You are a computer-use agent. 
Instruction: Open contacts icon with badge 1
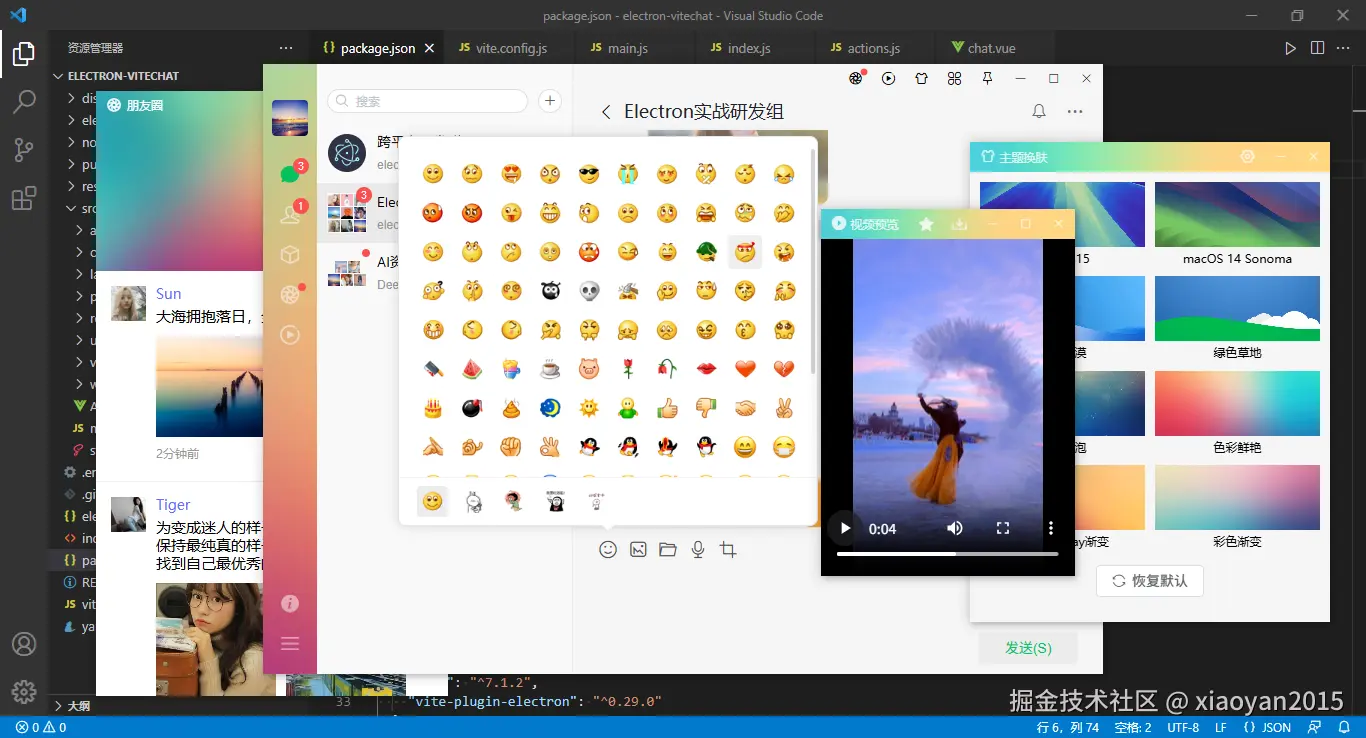click(290, 214)
